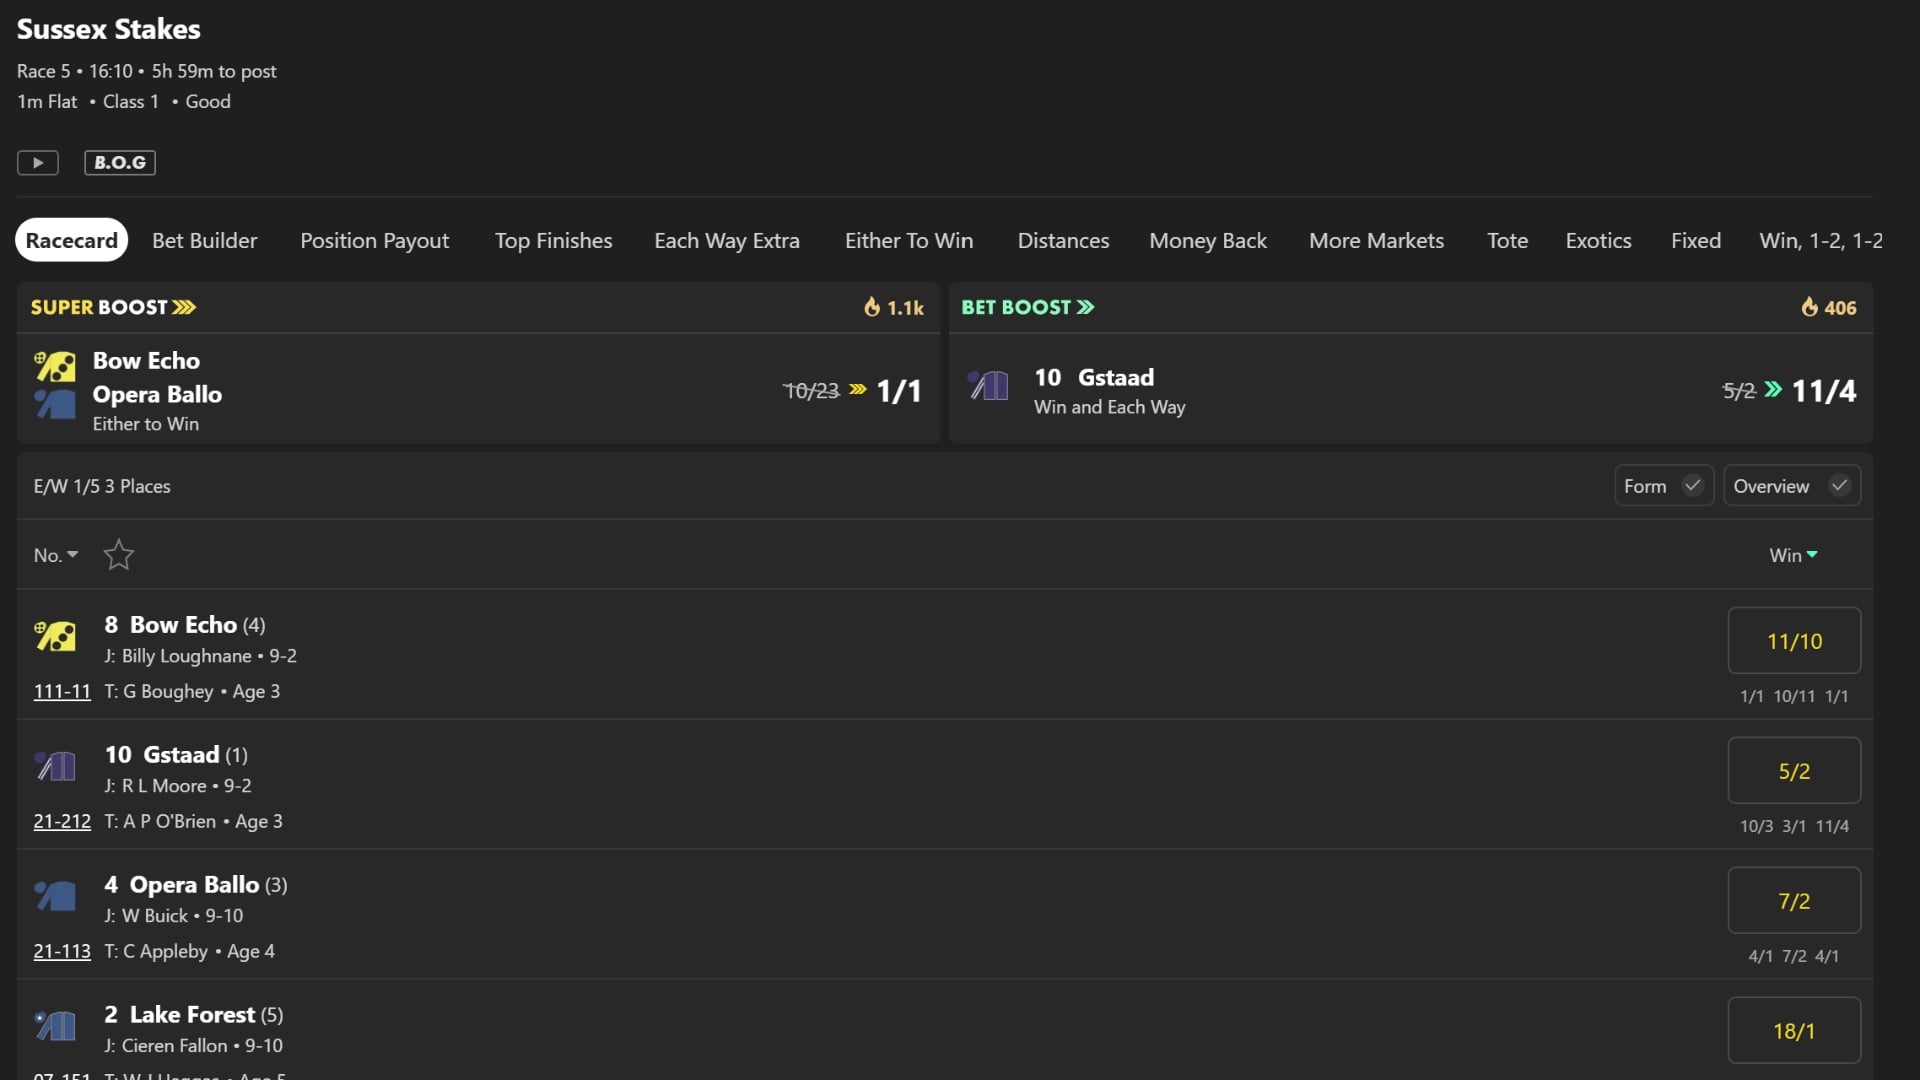Select Opera Ballo 7/2 odds button
This screenshot has width=1920, height=1080.
tap(1794, 900)
